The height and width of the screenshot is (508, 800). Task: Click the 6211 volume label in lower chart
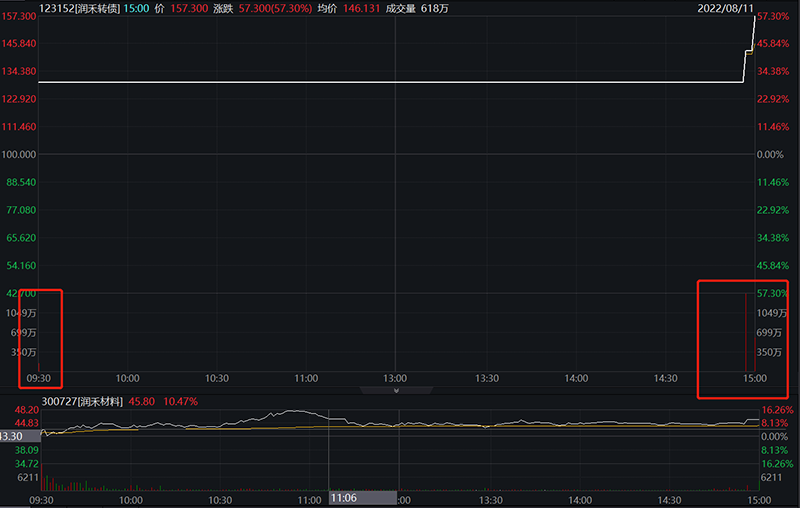[x=26, y=478]
